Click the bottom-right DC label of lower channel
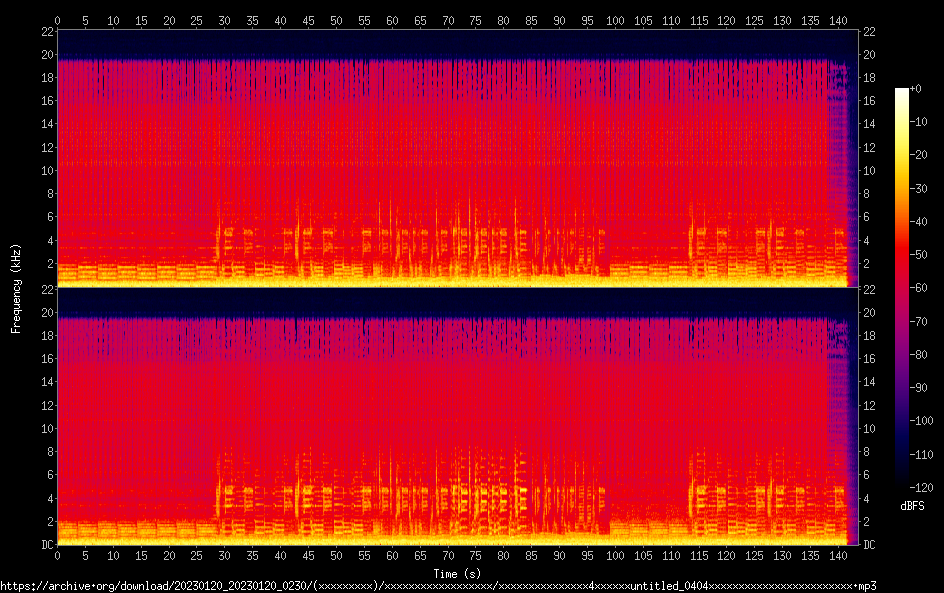The width and height of the screenshot is (944, 593). pos(870,544)
